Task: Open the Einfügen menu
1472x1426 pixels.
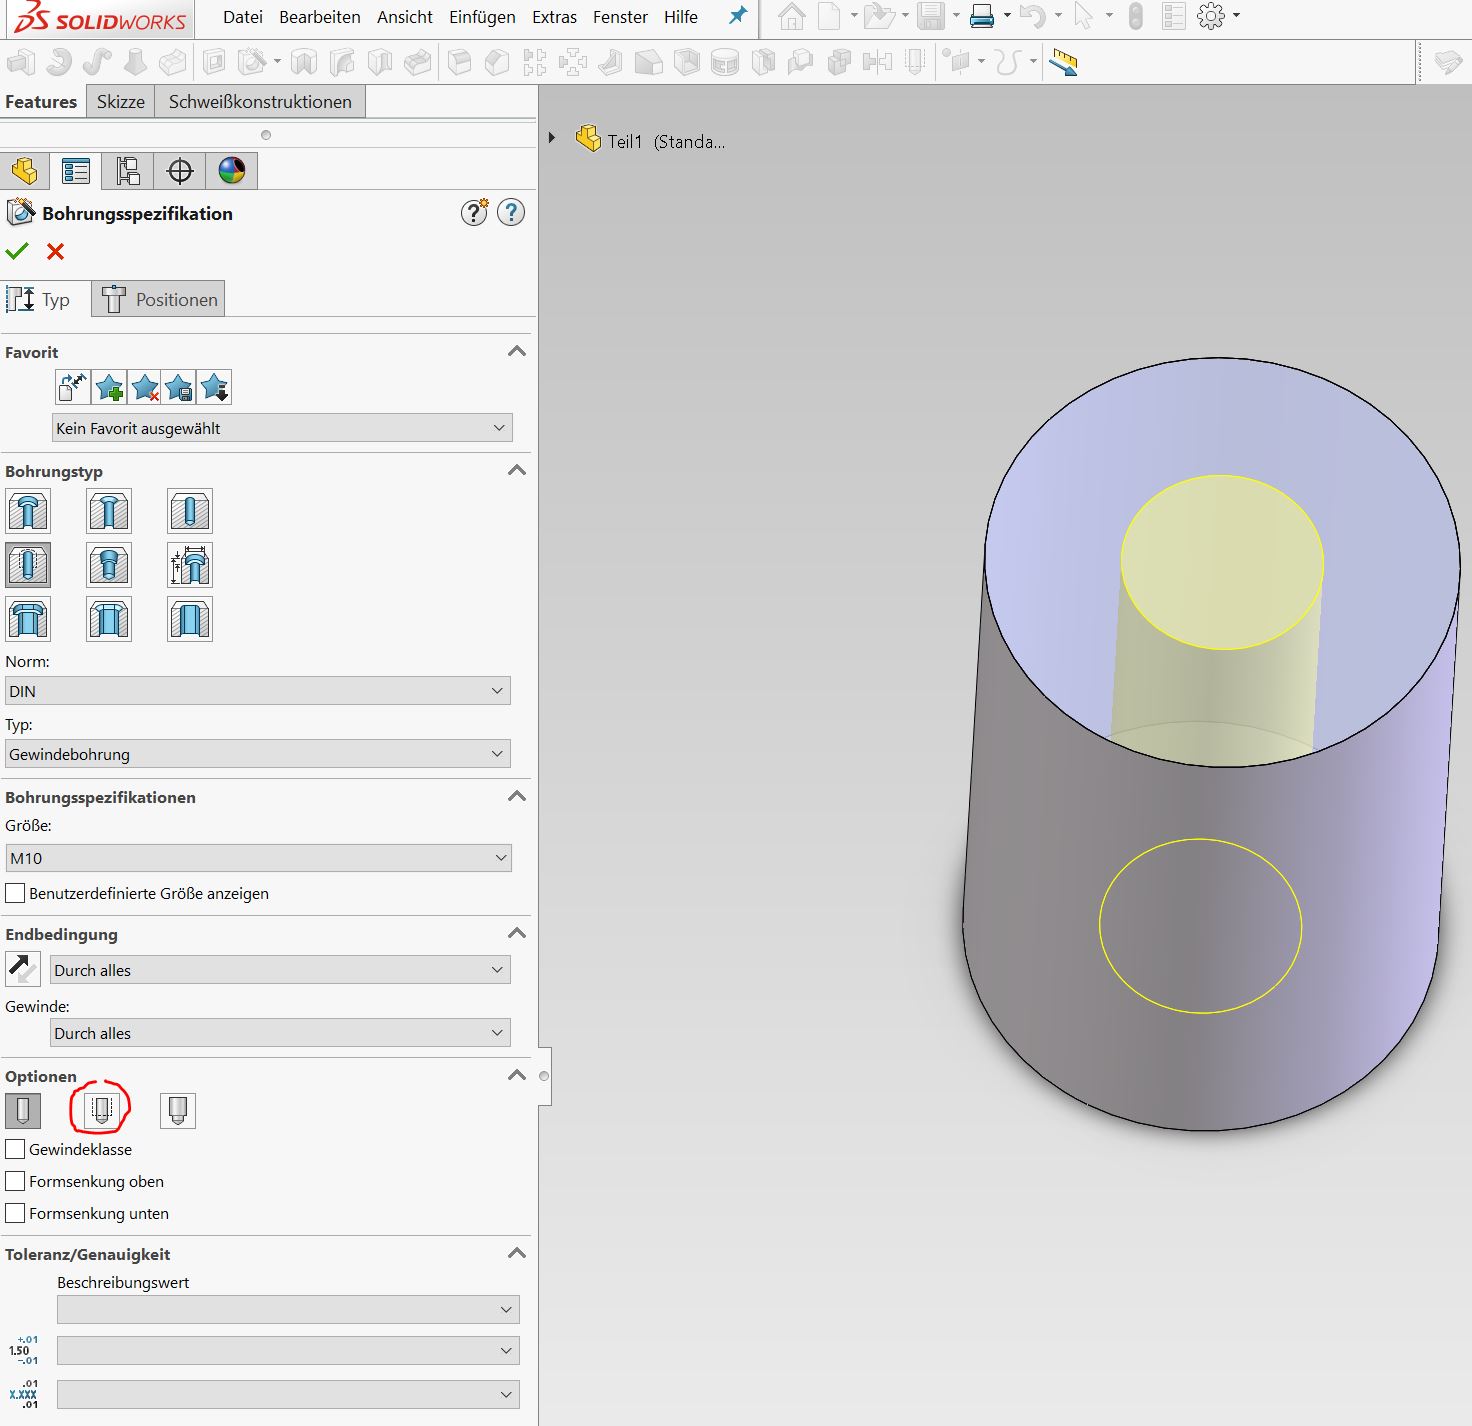Action: (x=482, y=17)
